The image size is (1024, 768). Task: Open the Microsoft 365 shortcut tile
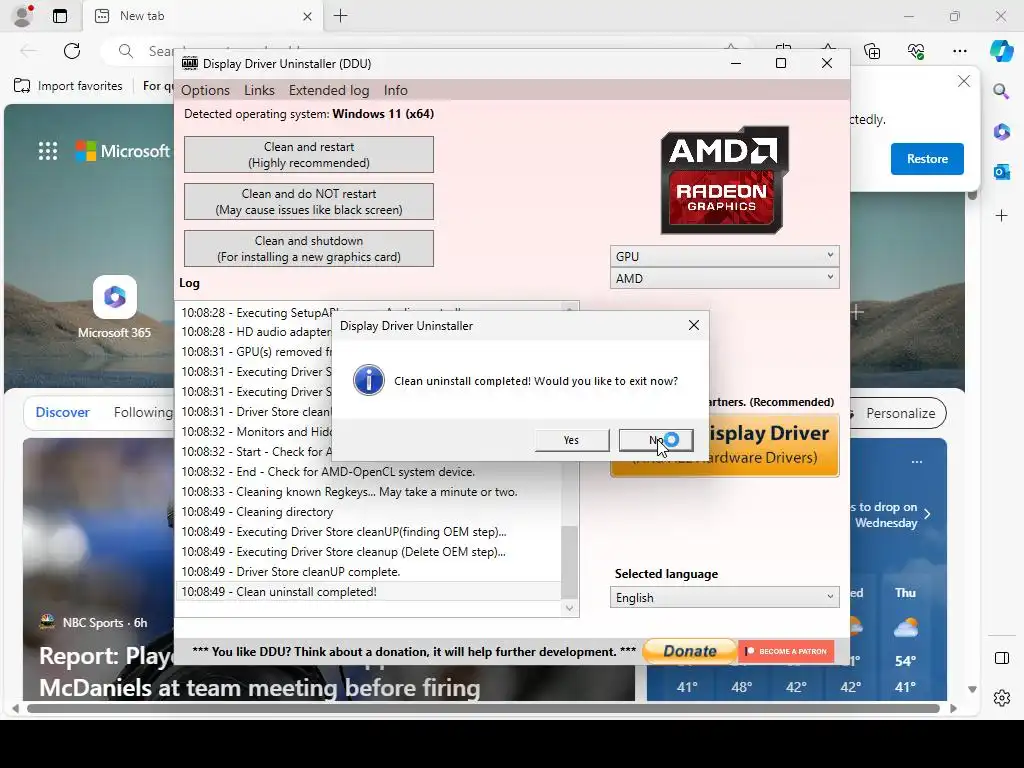114,308
